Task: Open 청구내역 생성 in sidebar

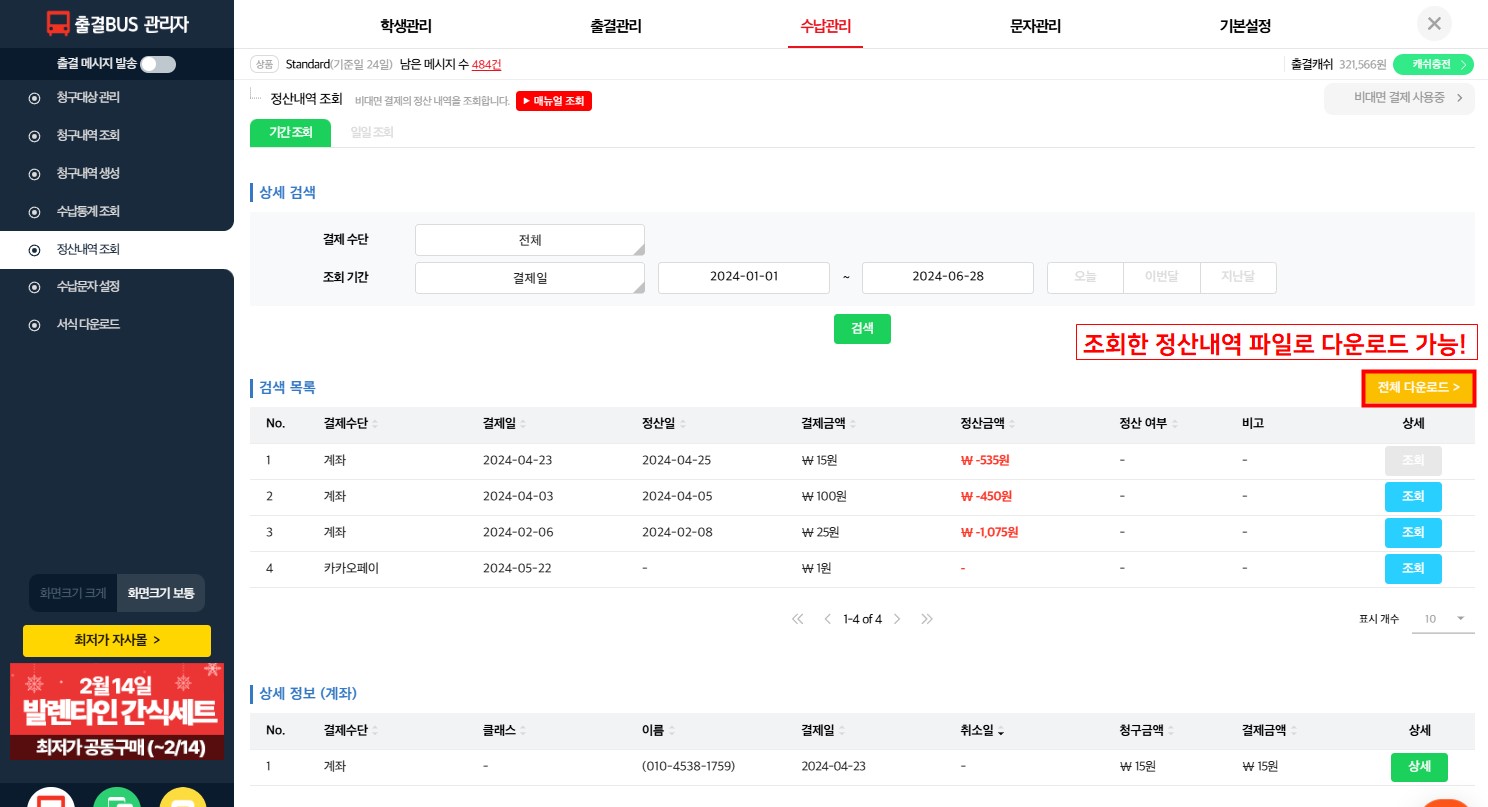Action: coord(88,173)
